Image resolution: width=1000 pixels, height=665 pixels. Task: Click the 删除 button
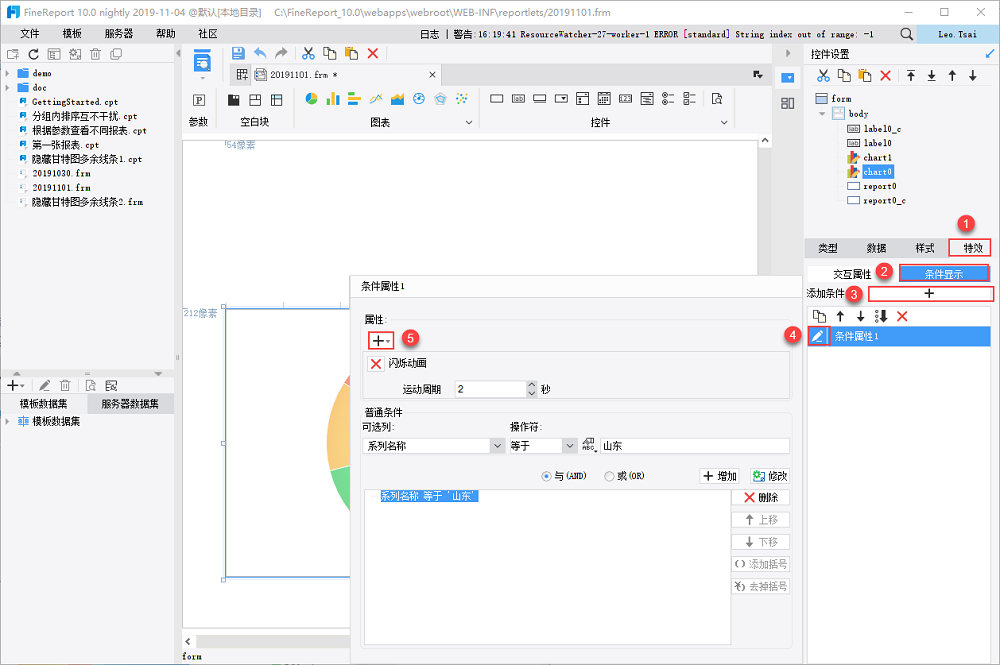(x=760, y=497)
